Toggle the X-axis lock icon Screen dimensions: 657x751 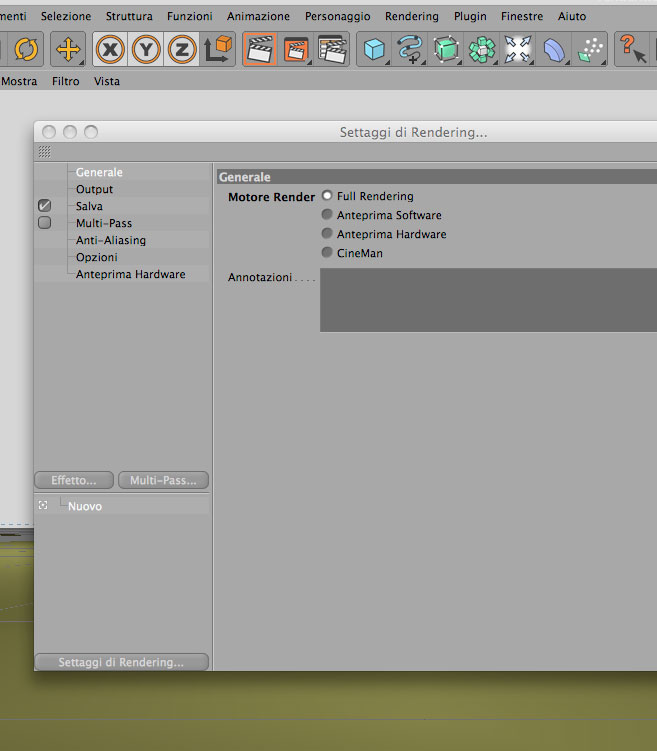coord(110,49)
